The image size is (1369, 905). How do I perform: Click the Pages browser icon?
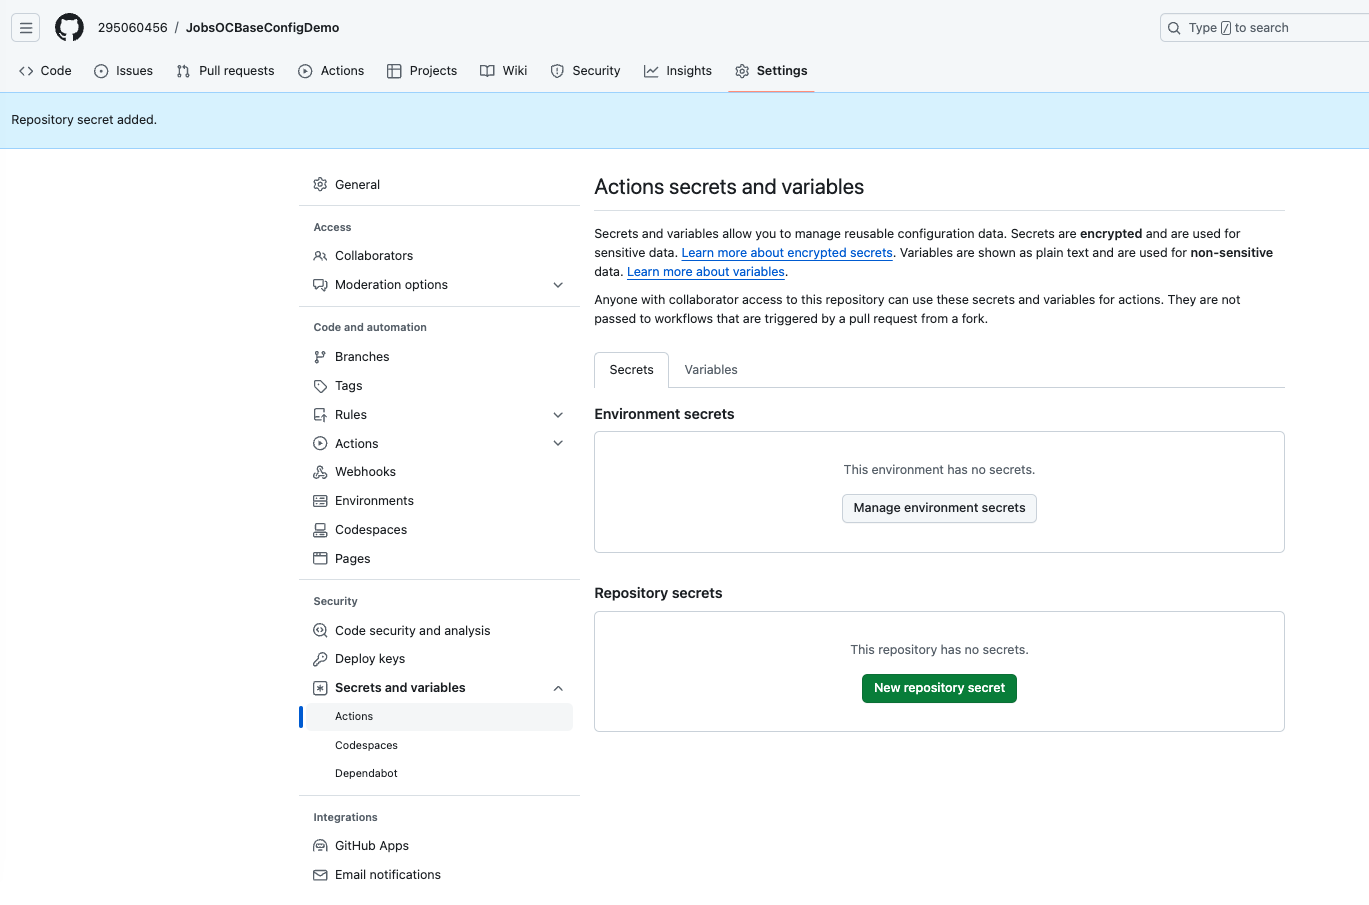pyautogui.click(x=320, y=559)
